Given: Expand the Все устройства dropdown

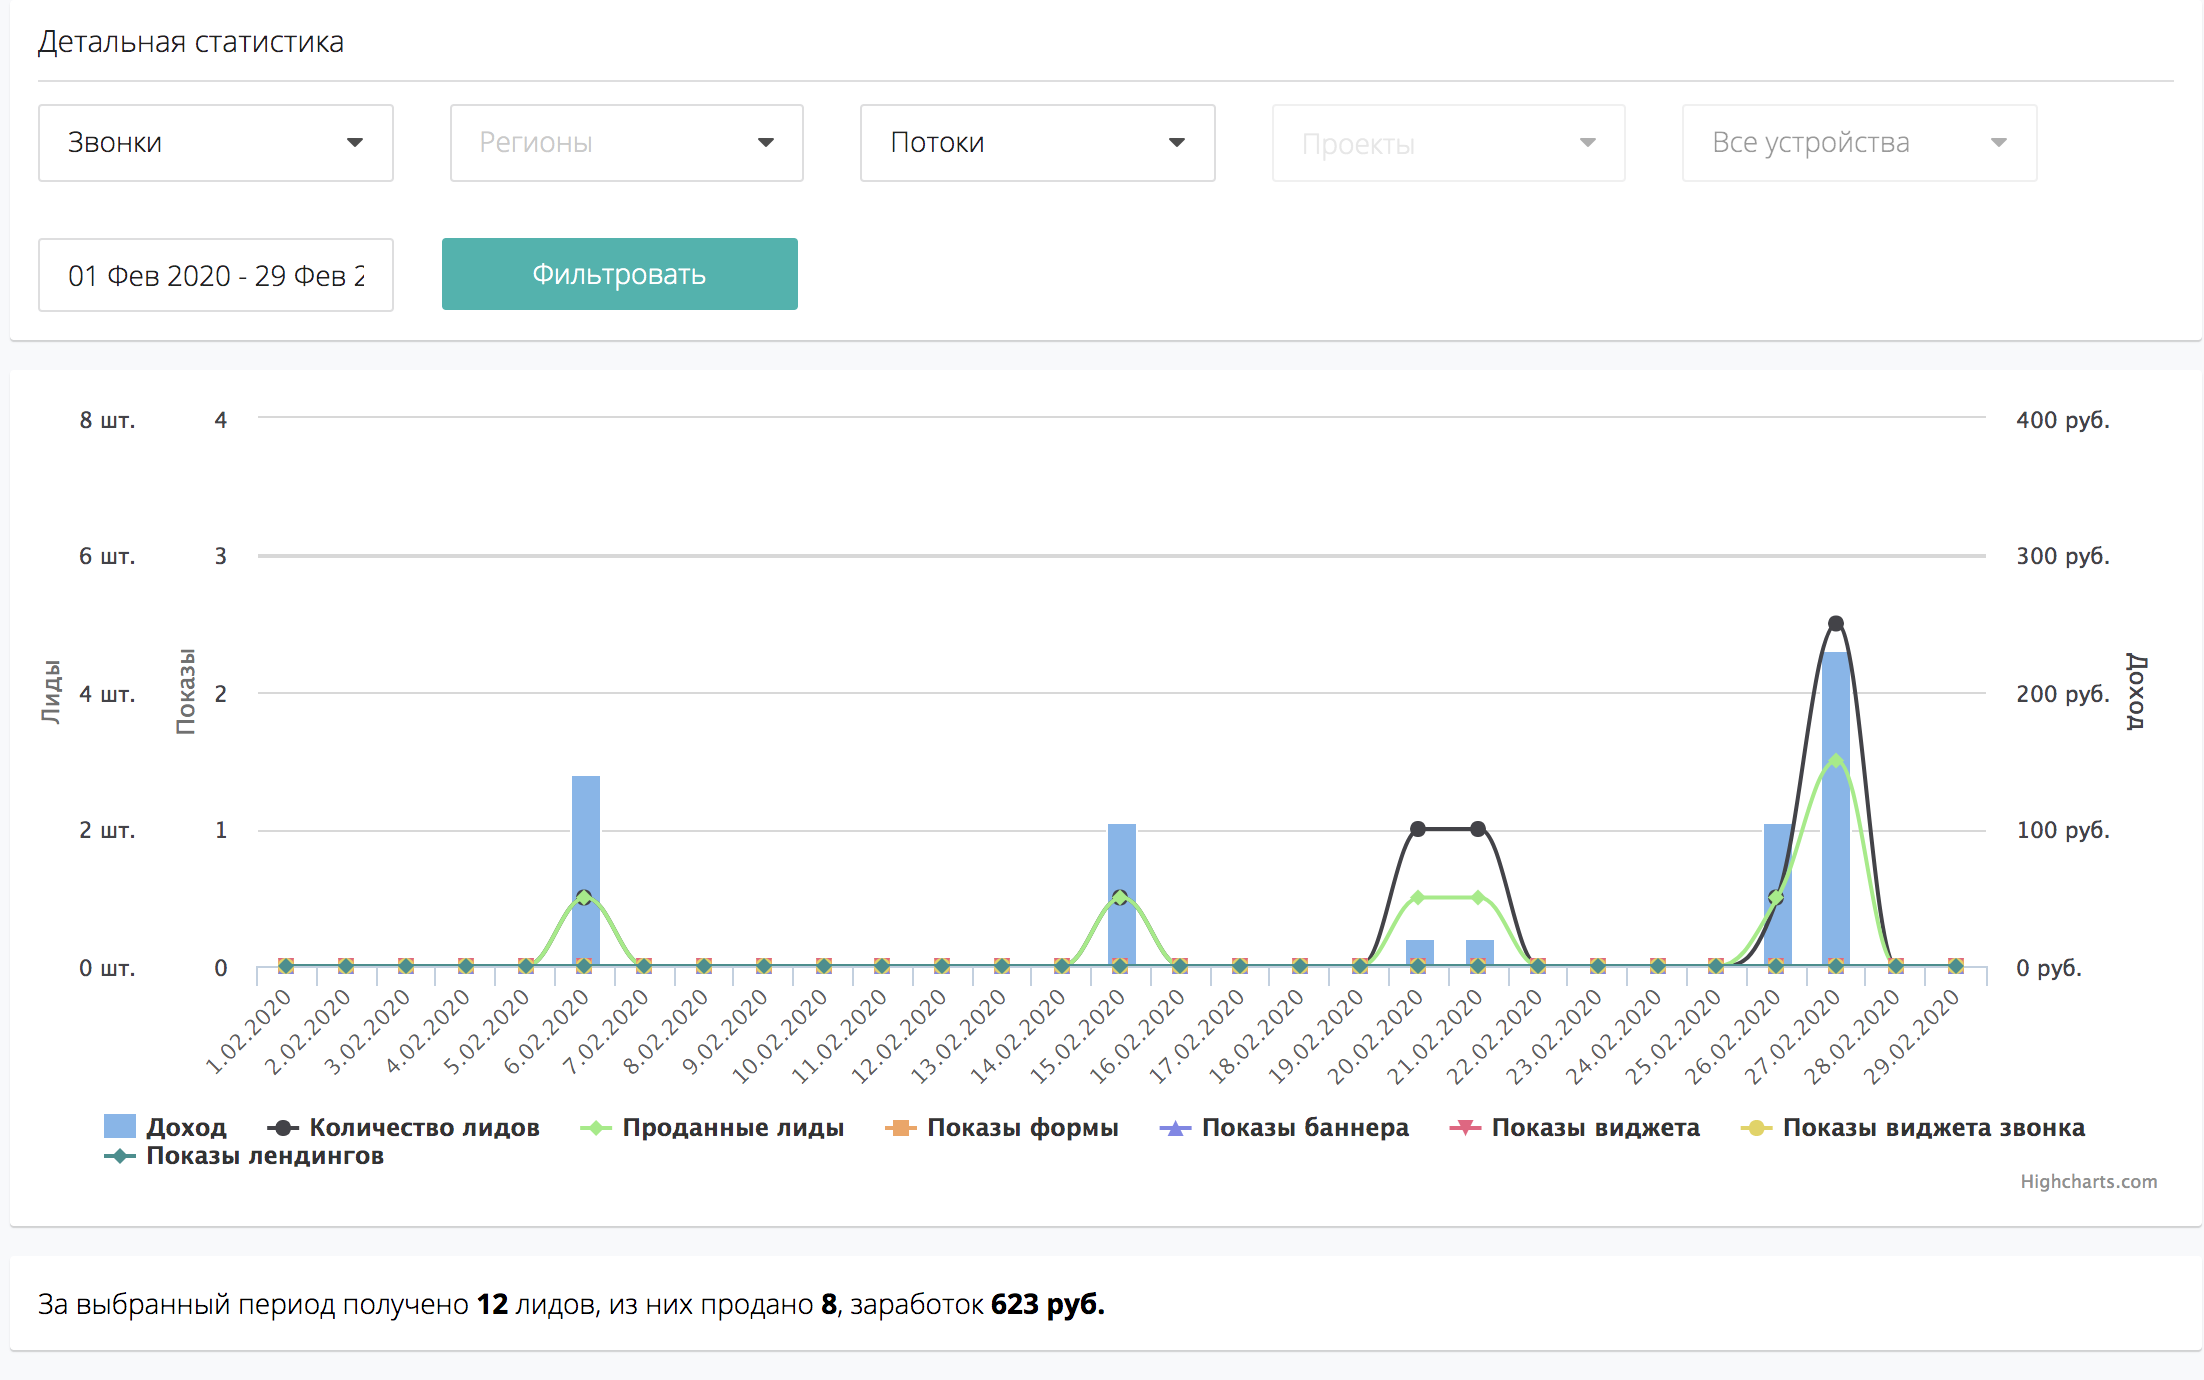Looking at the screenshot, I should pos(1859,143).
